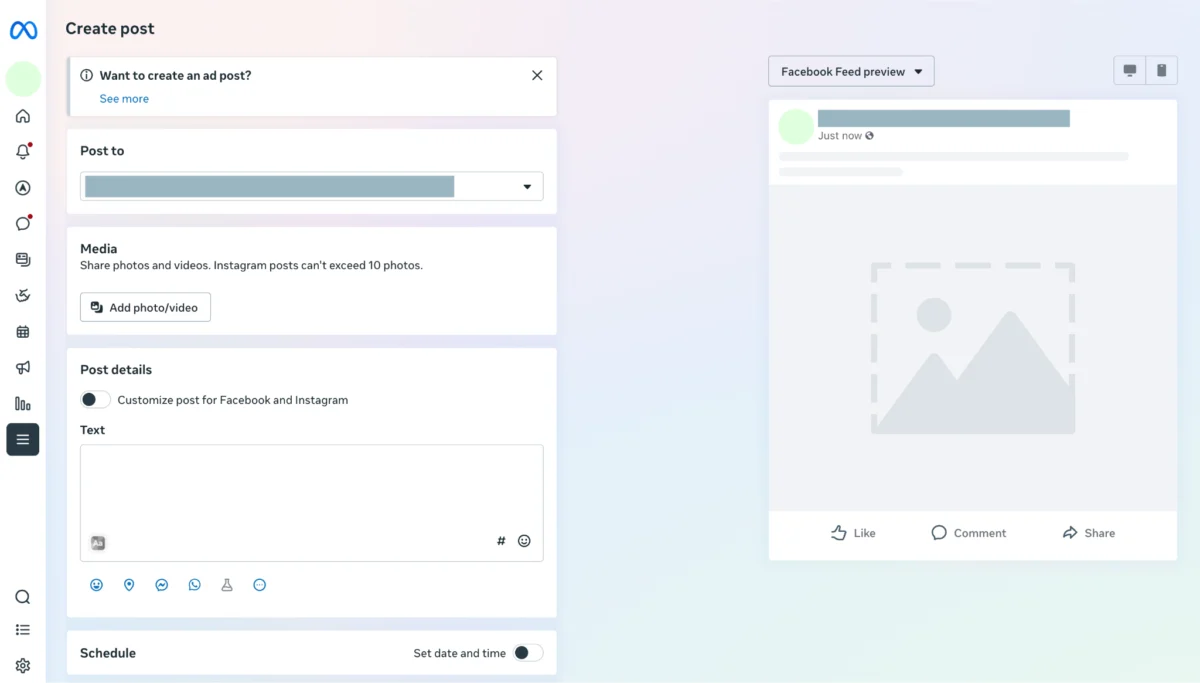Click Add photo/video button
This screenshot has width=1200, height=683.
pos(145,307)
